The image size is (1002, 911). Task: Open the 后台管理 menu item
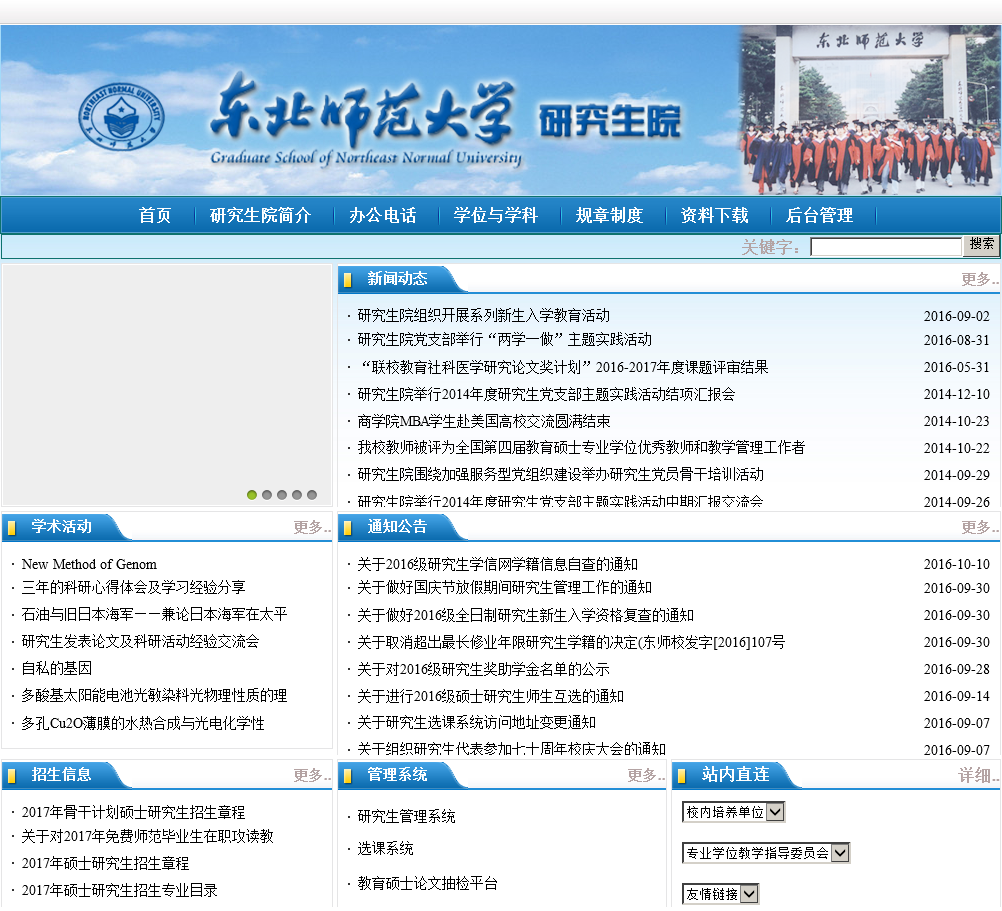(x=819, y=215)
